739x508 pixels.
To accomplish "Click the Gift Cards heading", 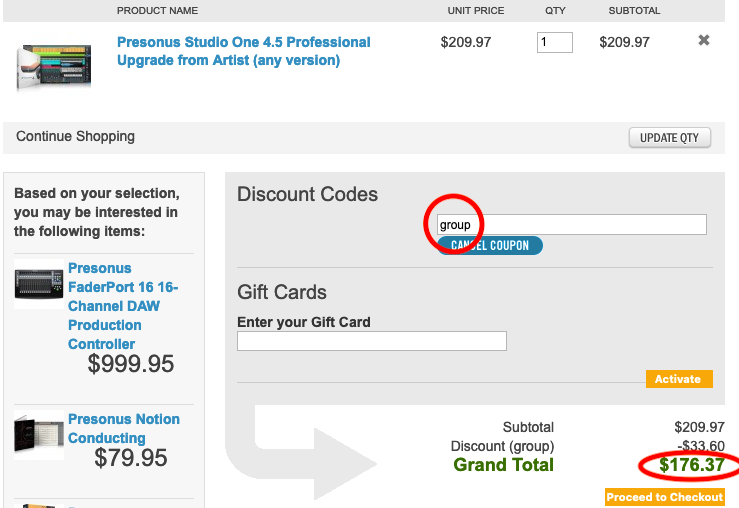I will coord(282,292).
